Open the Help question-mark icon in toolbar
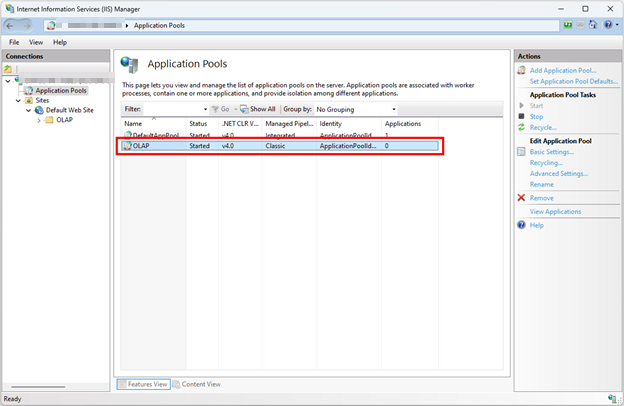The image size is (624, 406). pos(608,25)
